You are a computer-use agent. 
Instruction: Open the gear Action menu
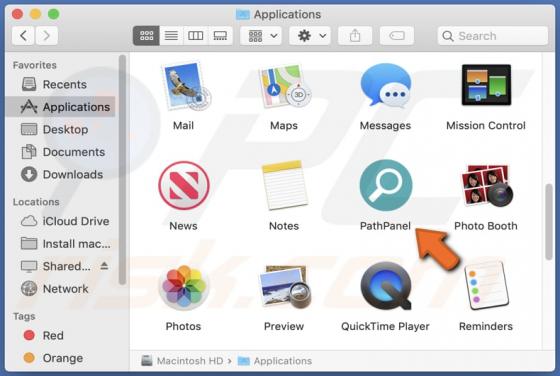pyautogui.click(x=310, y=36)
